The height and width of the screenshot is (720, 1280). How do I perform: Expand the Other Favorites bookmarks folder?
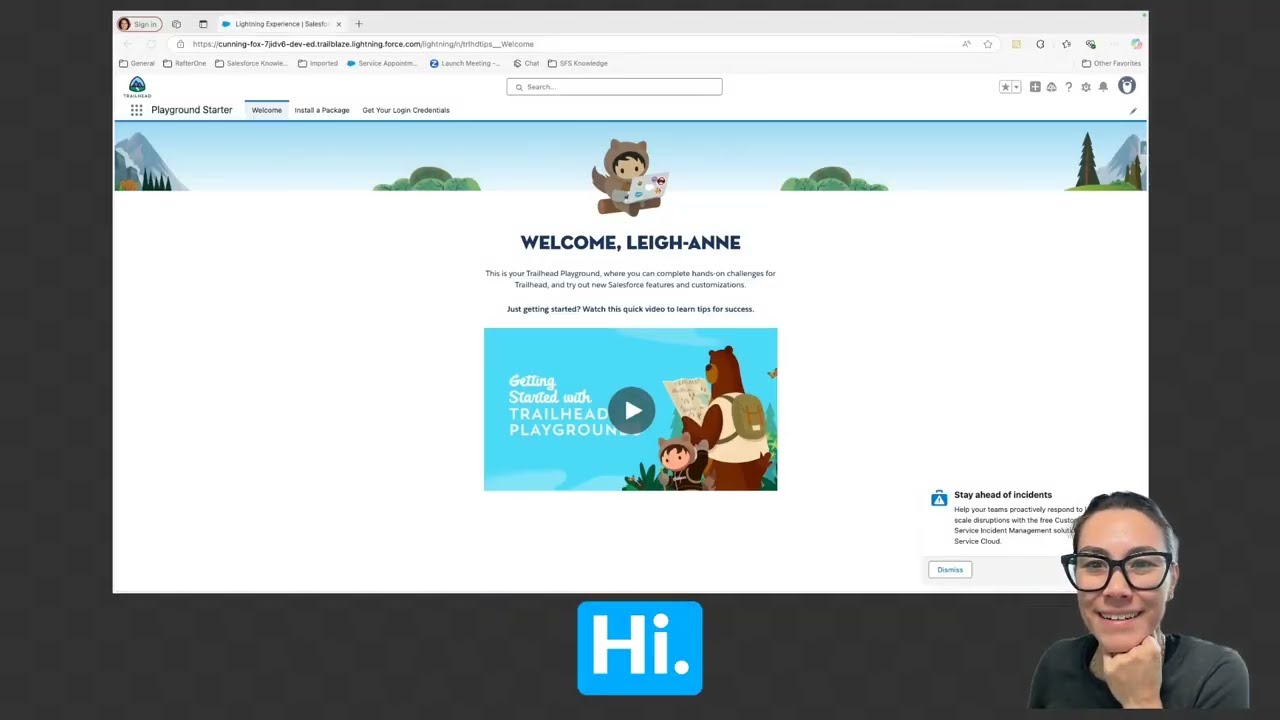[1111, 63]
